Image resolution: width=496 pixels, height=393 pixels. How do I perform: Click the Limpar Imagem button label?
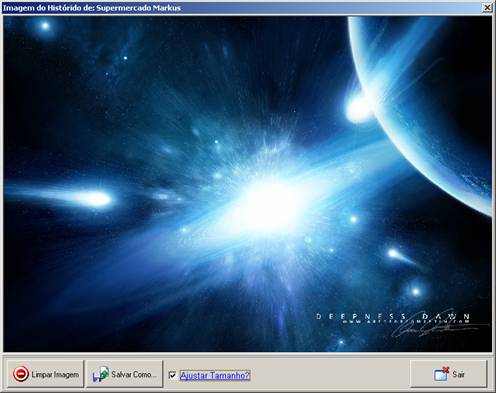[55, 374]
